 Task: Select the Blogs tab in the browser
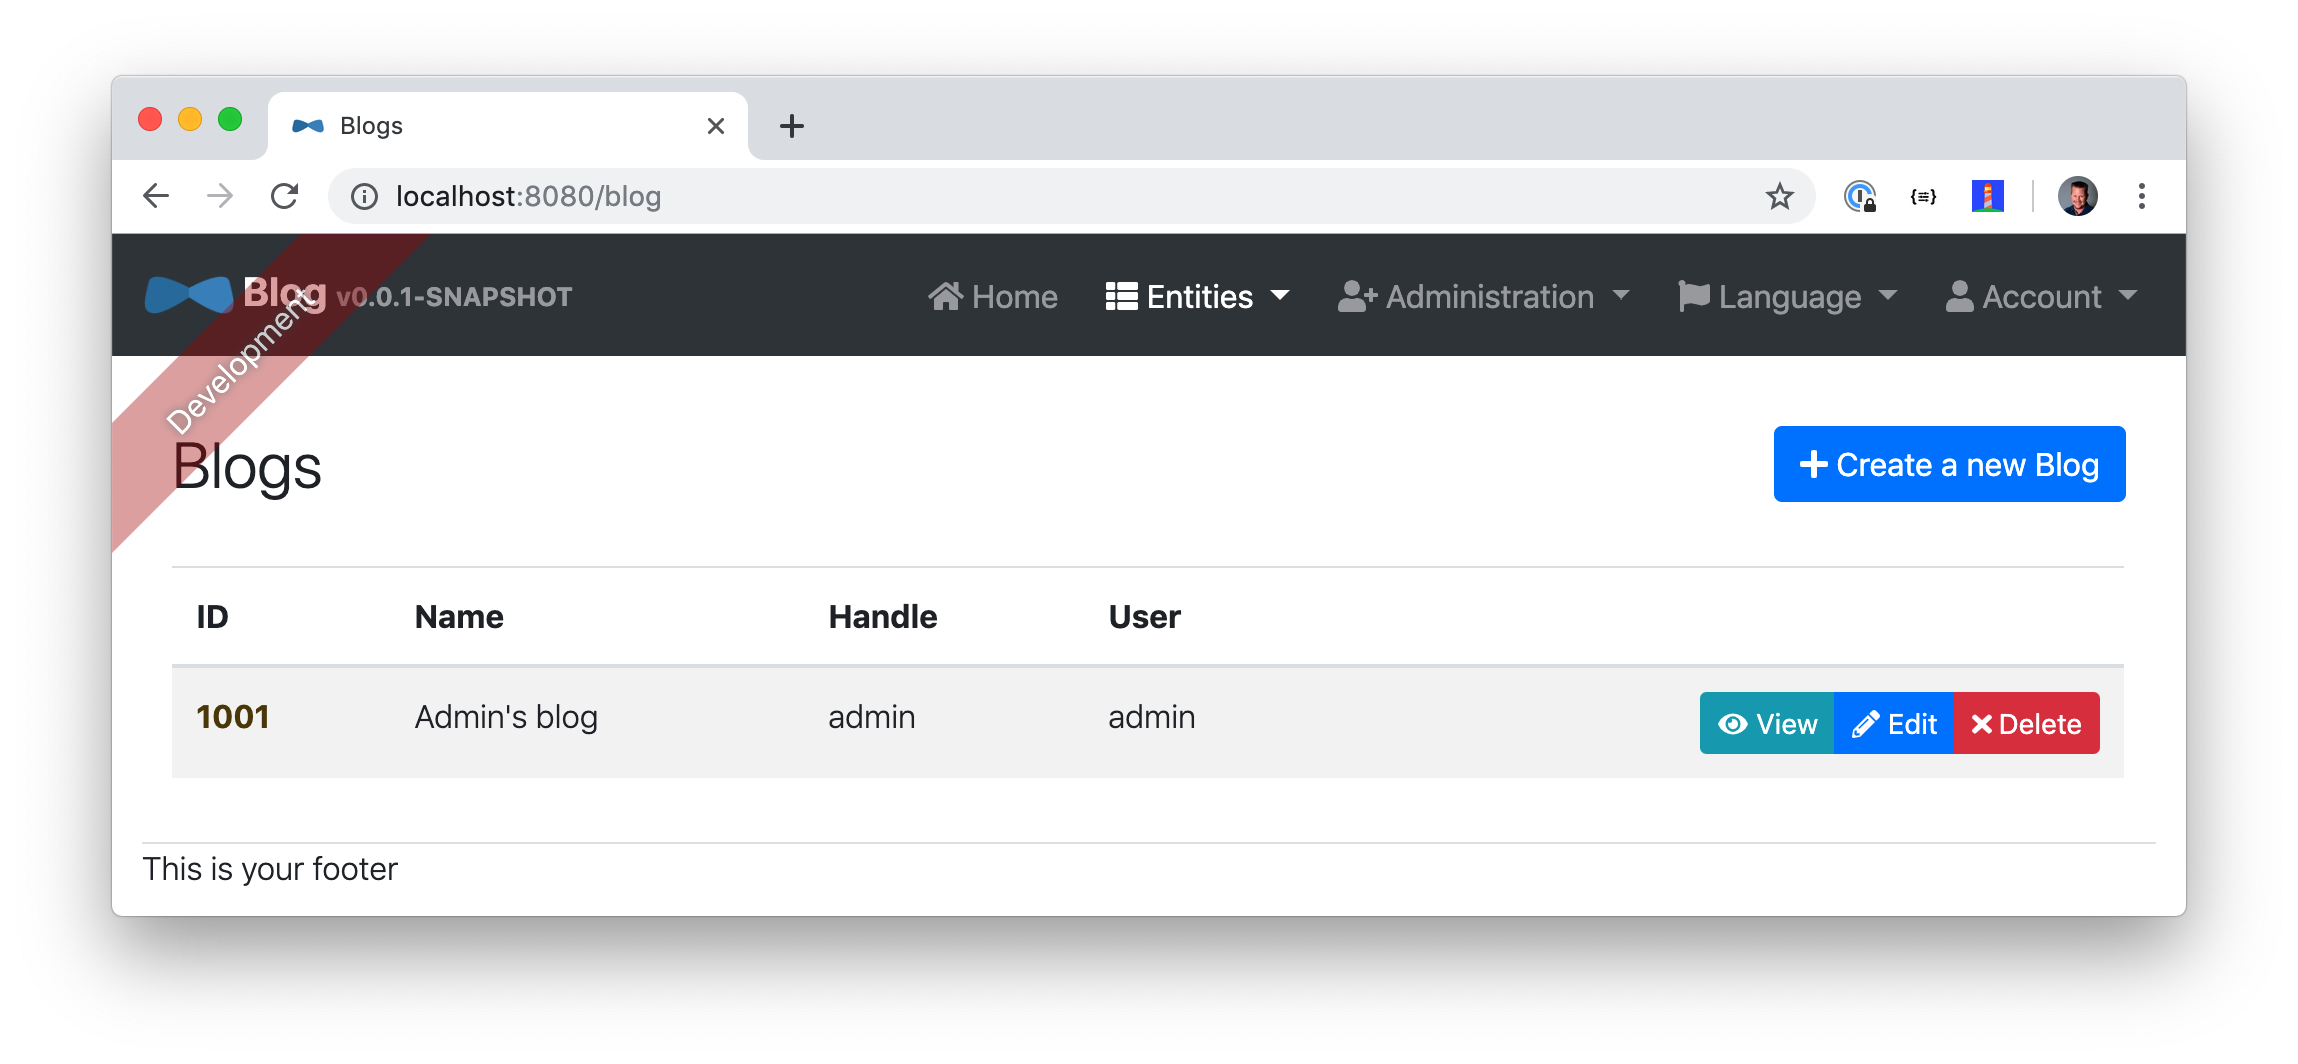click(508, 126)
